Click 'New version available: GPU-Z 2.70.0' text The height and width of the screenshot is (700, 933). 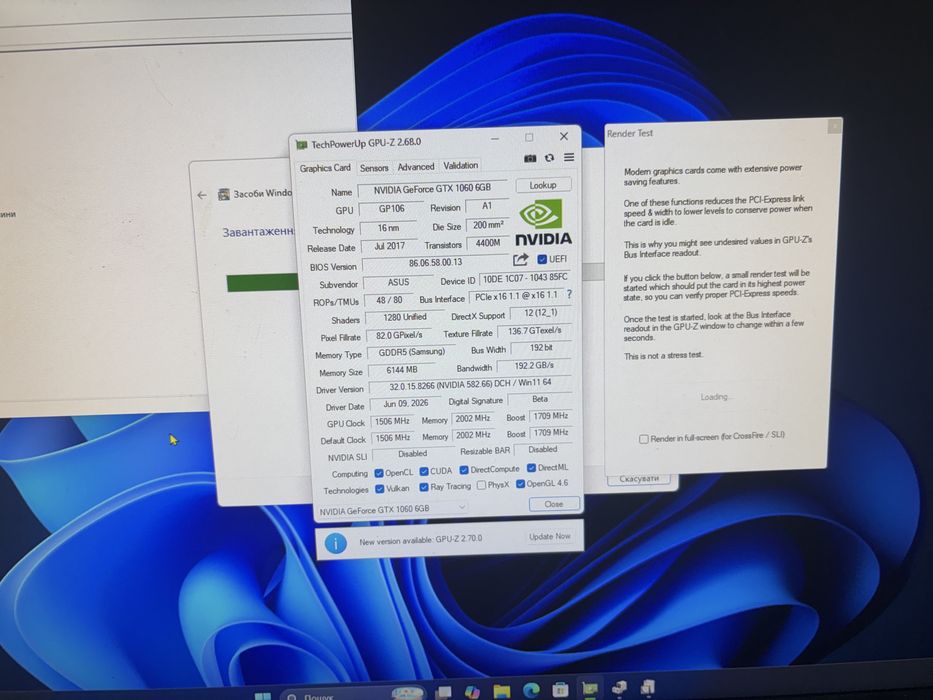point(421,540)
